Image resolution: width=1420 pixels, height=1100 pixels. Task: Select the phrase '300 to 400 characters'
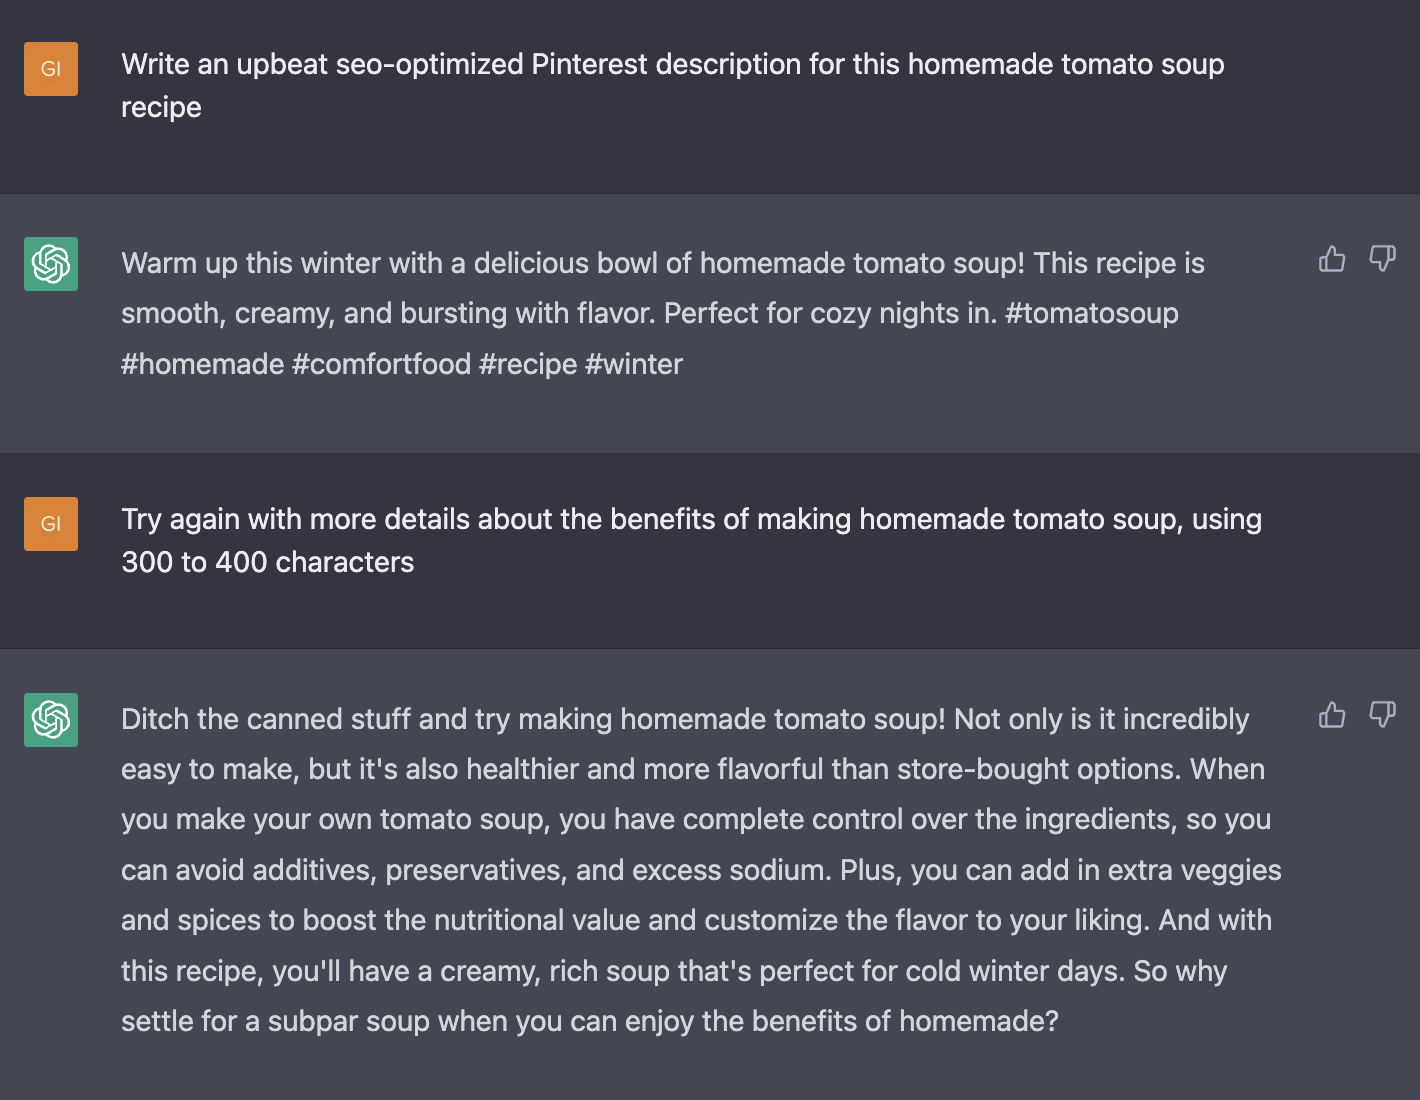(267, 562)
